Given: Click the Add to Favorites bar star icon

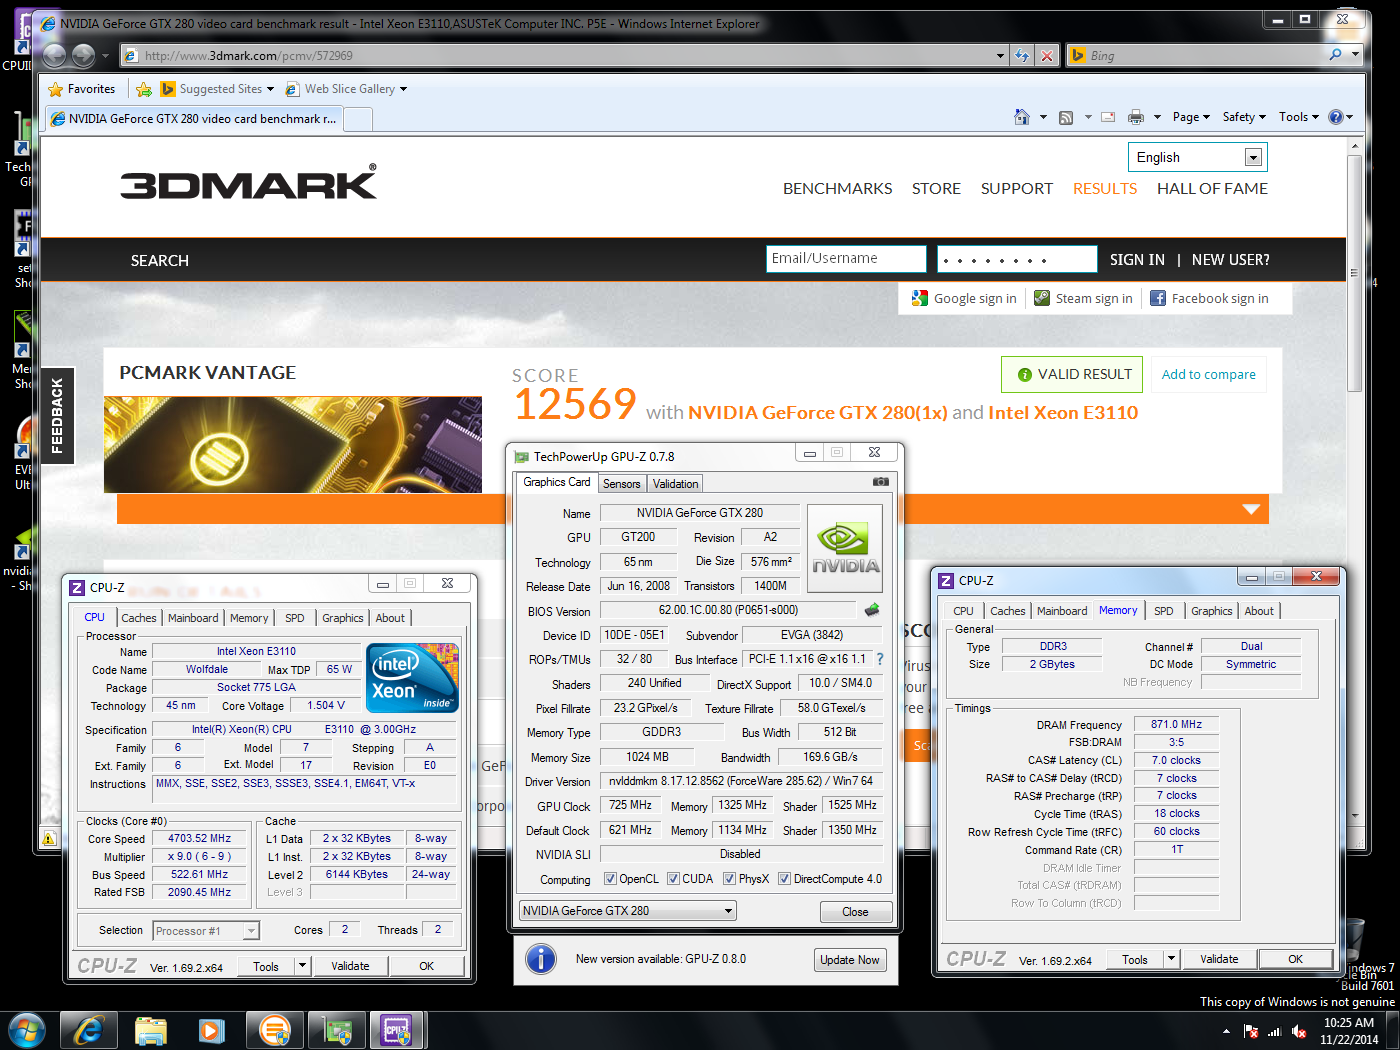Looking at the screenshot, I should [144, 89].
